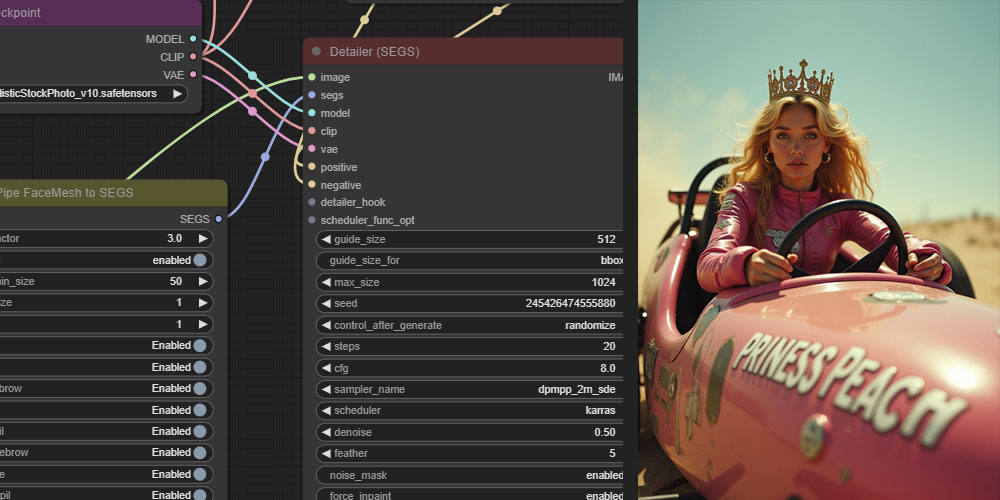Click midpoint dot on the blue SEGS wire
The width and height of the screenshot is (1000, 500).
(x=265, y=157)
